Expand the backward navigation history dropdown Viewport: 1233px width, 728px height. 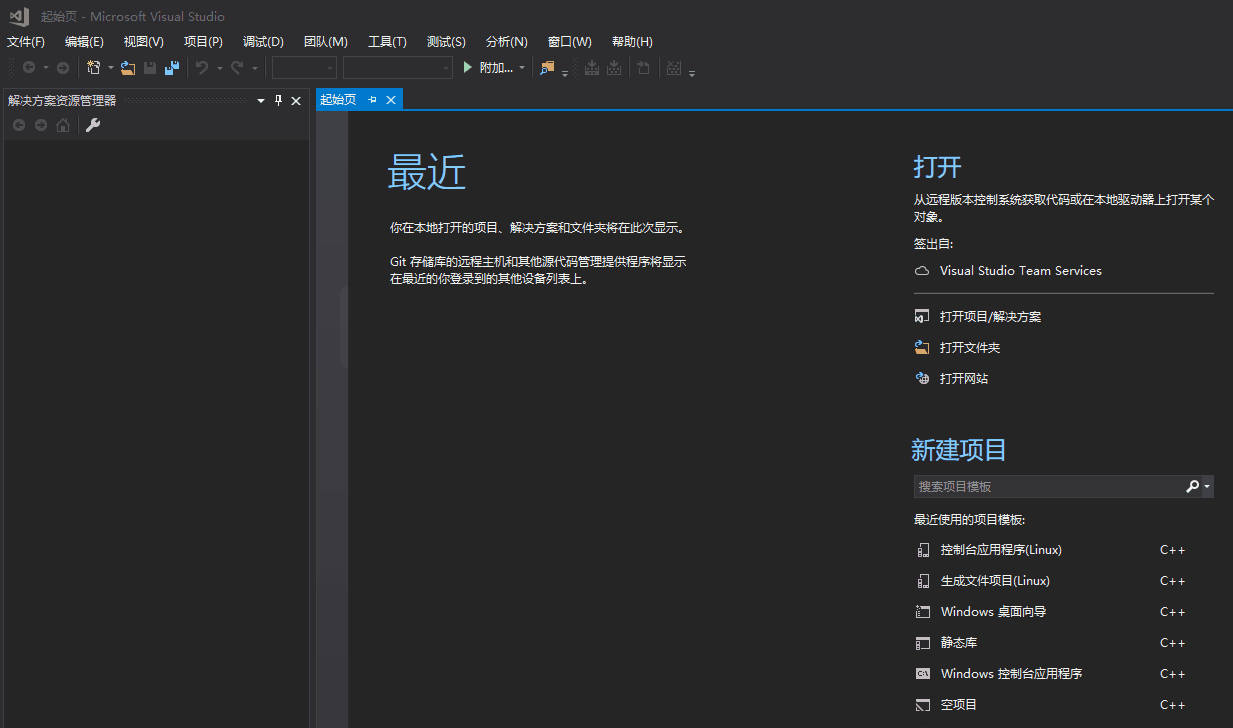click(45, 68)
